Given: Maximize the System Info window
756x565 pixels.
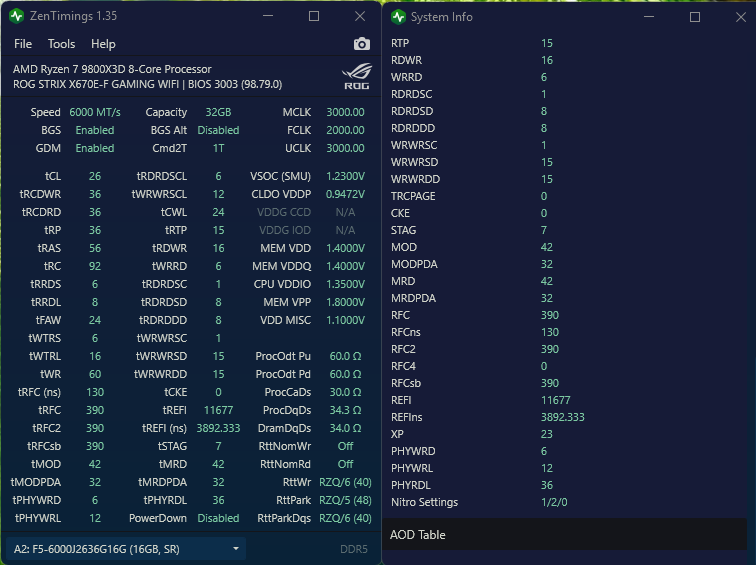Looking at the screenshot, I should pos(695,17).
